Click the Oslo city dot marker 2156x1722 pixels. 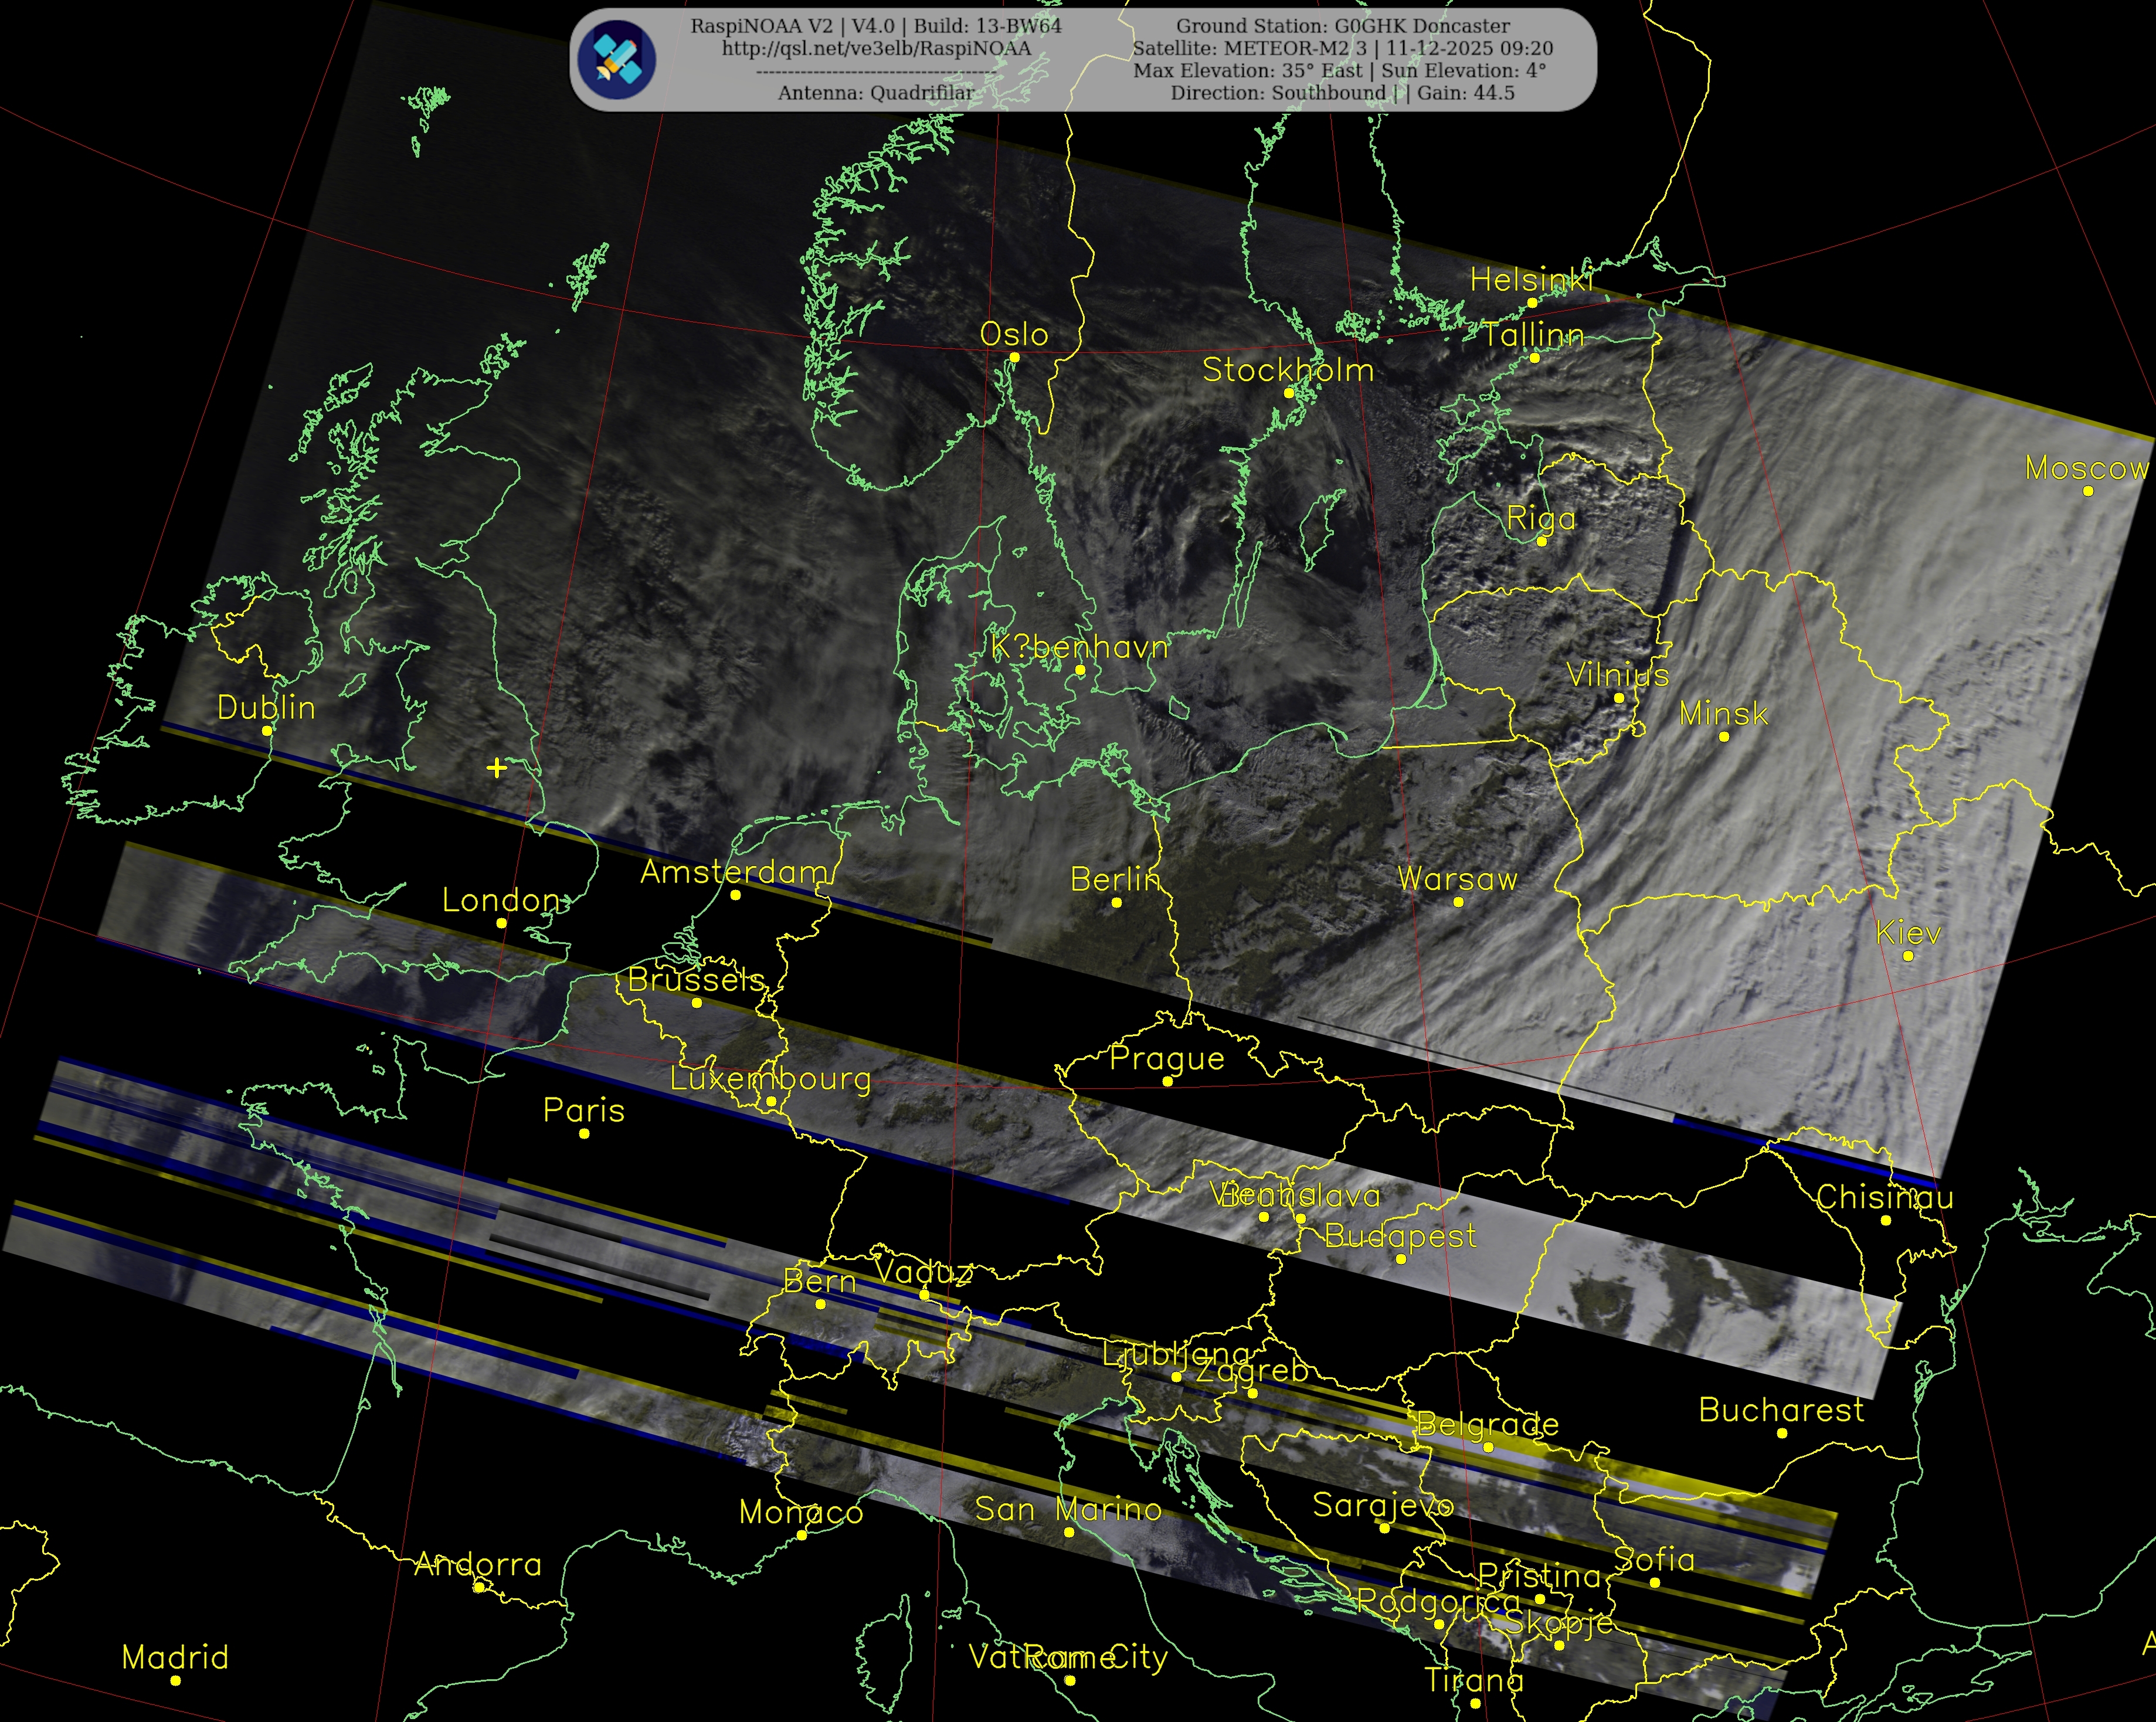click(x=1014, y=357)
